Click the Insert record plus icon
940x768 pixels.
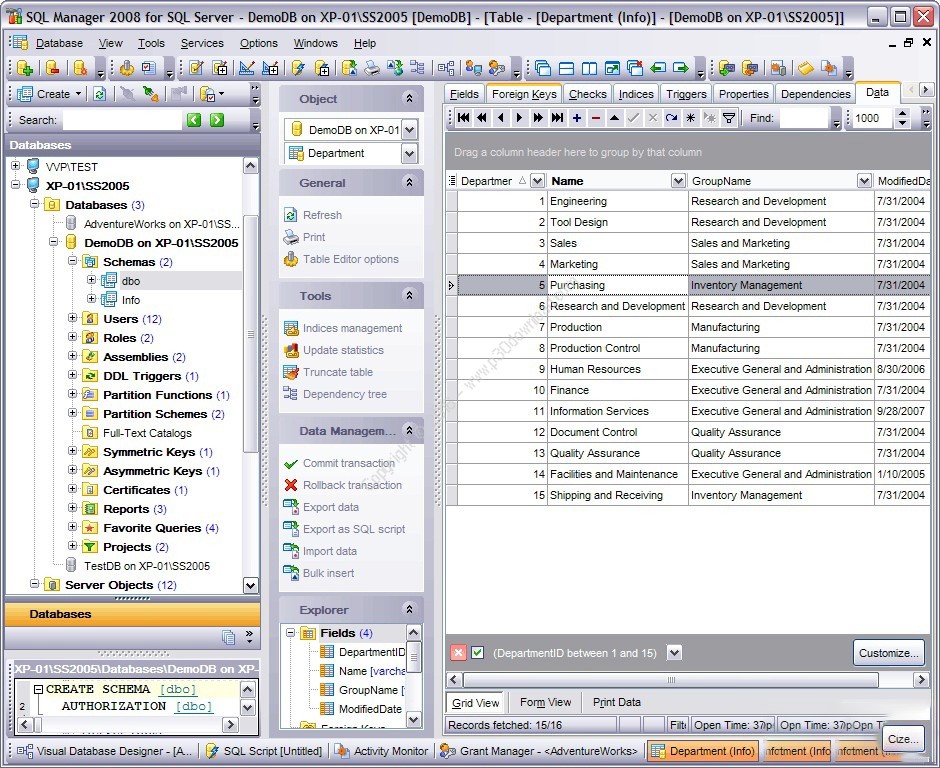[x=577, y=118]
